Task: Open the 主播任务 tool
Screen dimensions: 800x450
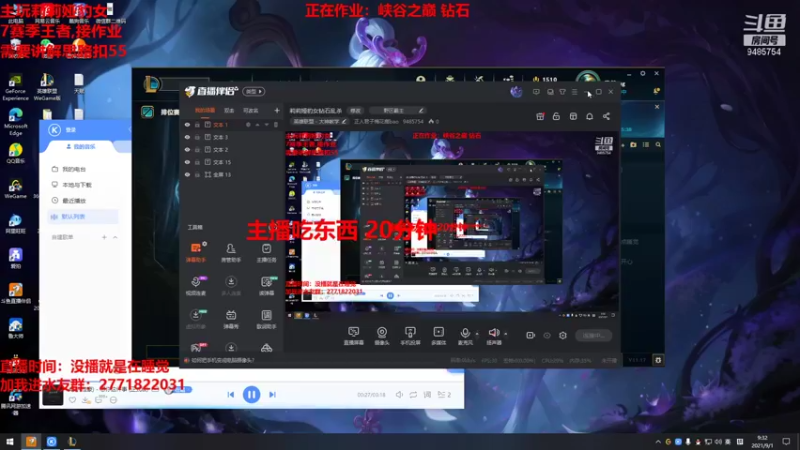Action: tap(266, 253)
